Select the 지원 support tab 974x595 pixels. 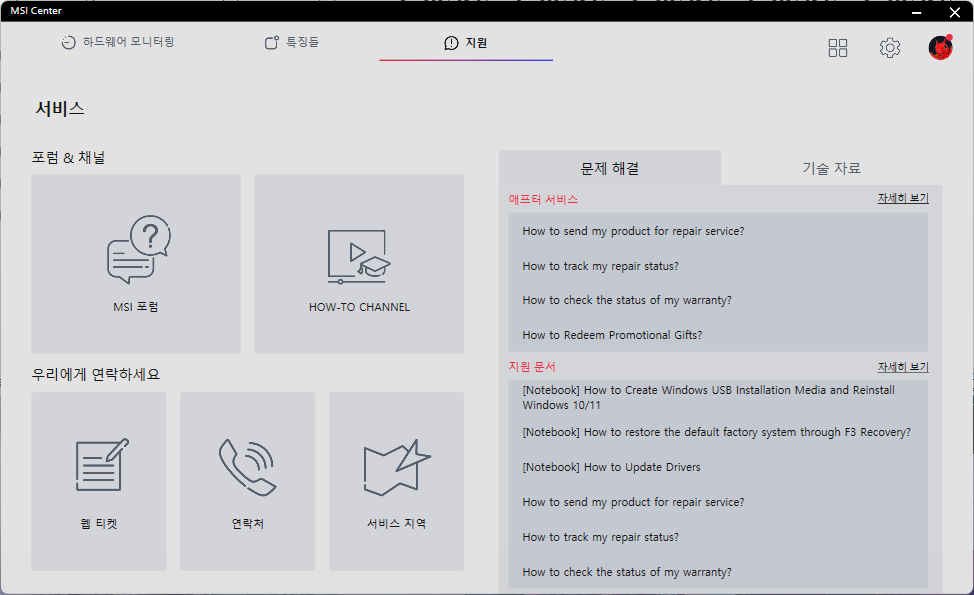pyautogui.click(x=466, y=43)
